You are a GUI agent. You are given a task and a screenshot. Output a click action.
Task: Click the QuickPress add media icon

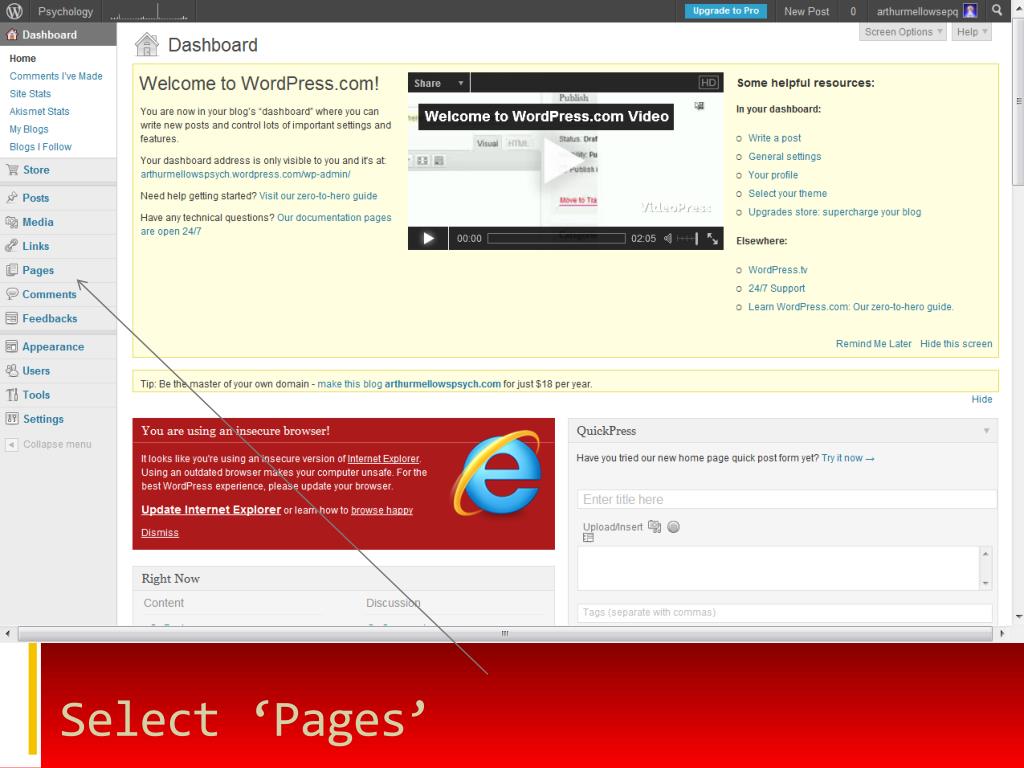click(654, 526)
